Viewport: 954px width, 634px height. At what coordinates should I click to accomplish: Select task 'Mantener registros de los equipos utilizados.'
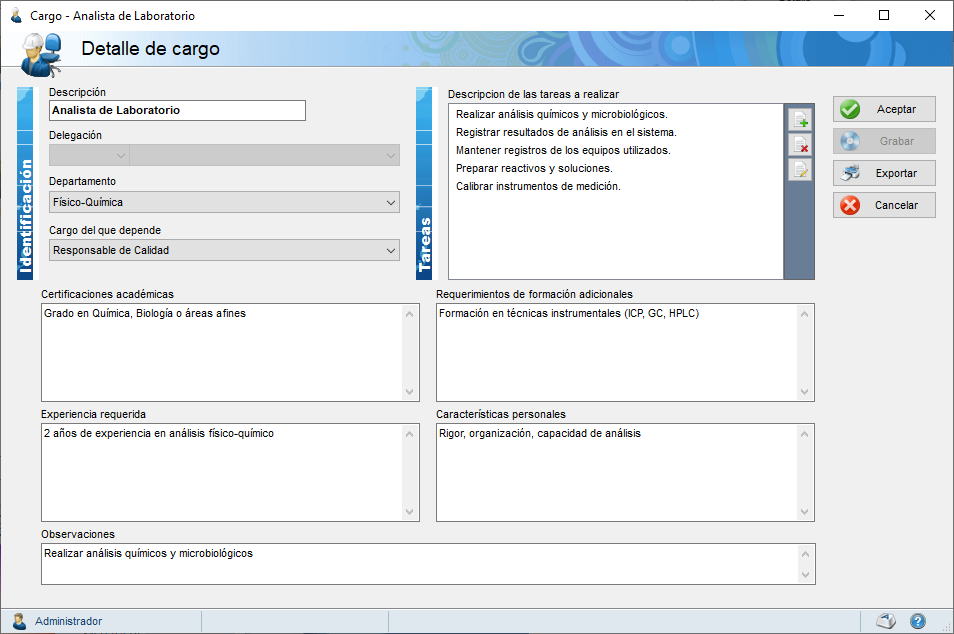point(563,150)
